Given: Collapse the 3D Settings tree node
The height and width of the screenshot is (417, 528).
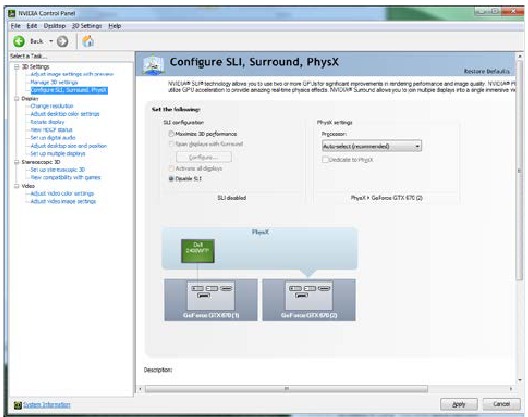Looking at the screenshot, I should click(16, 67).
